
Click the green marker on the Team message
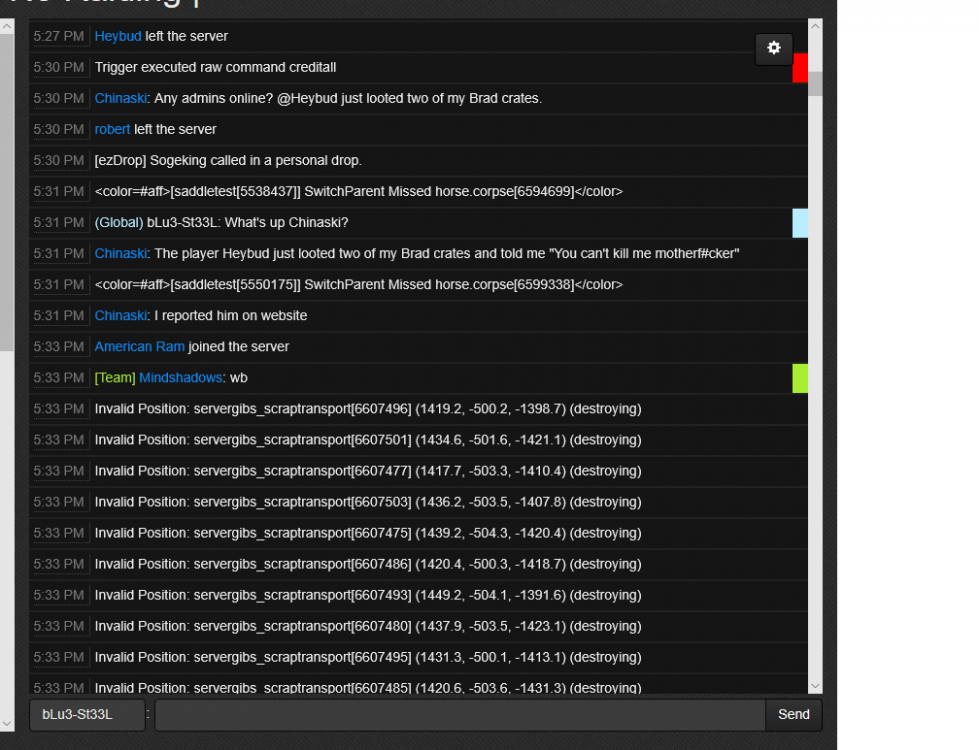point(799,378)
